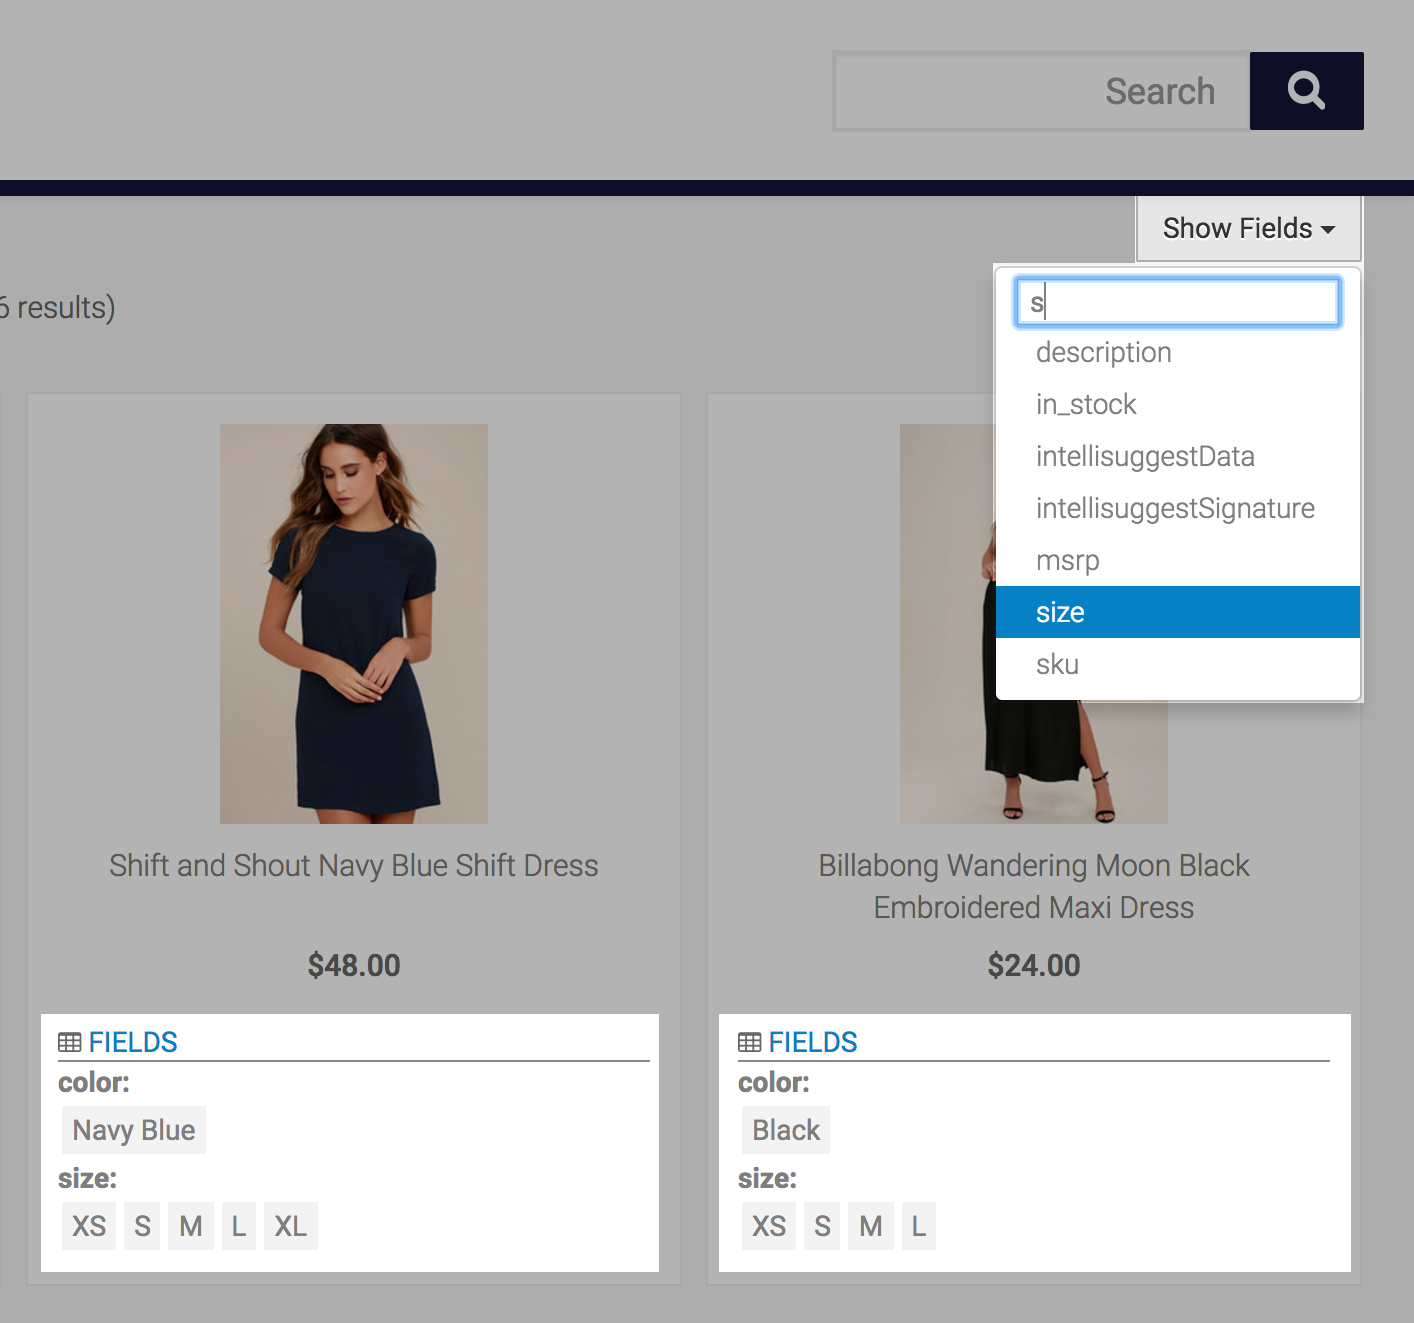The width and height of the screenshot is (1414, 1323).
Task: Select the description field option
Action: [1103, 352]
